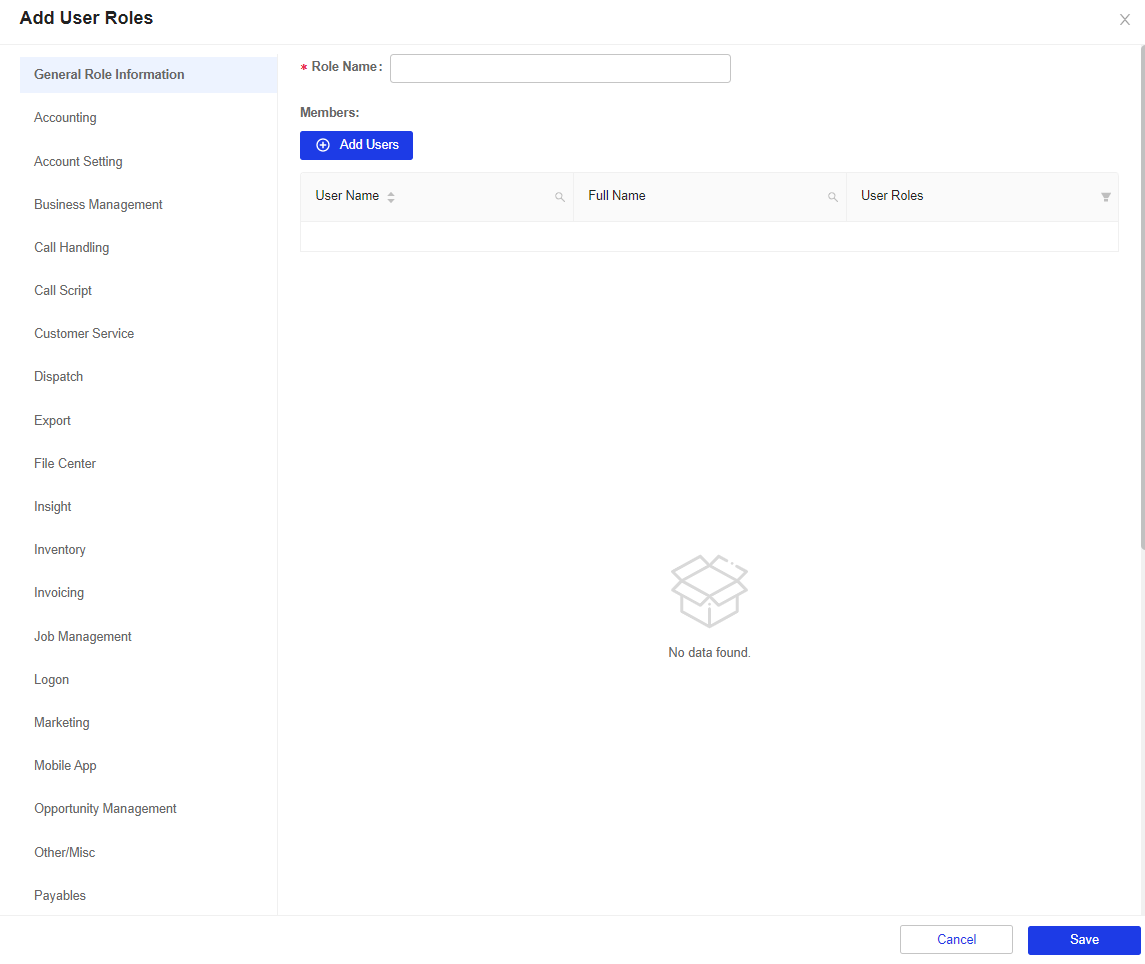Sort the table using the User Name arrows
This screenshot has height=964, width=1145.
[390, 197]
